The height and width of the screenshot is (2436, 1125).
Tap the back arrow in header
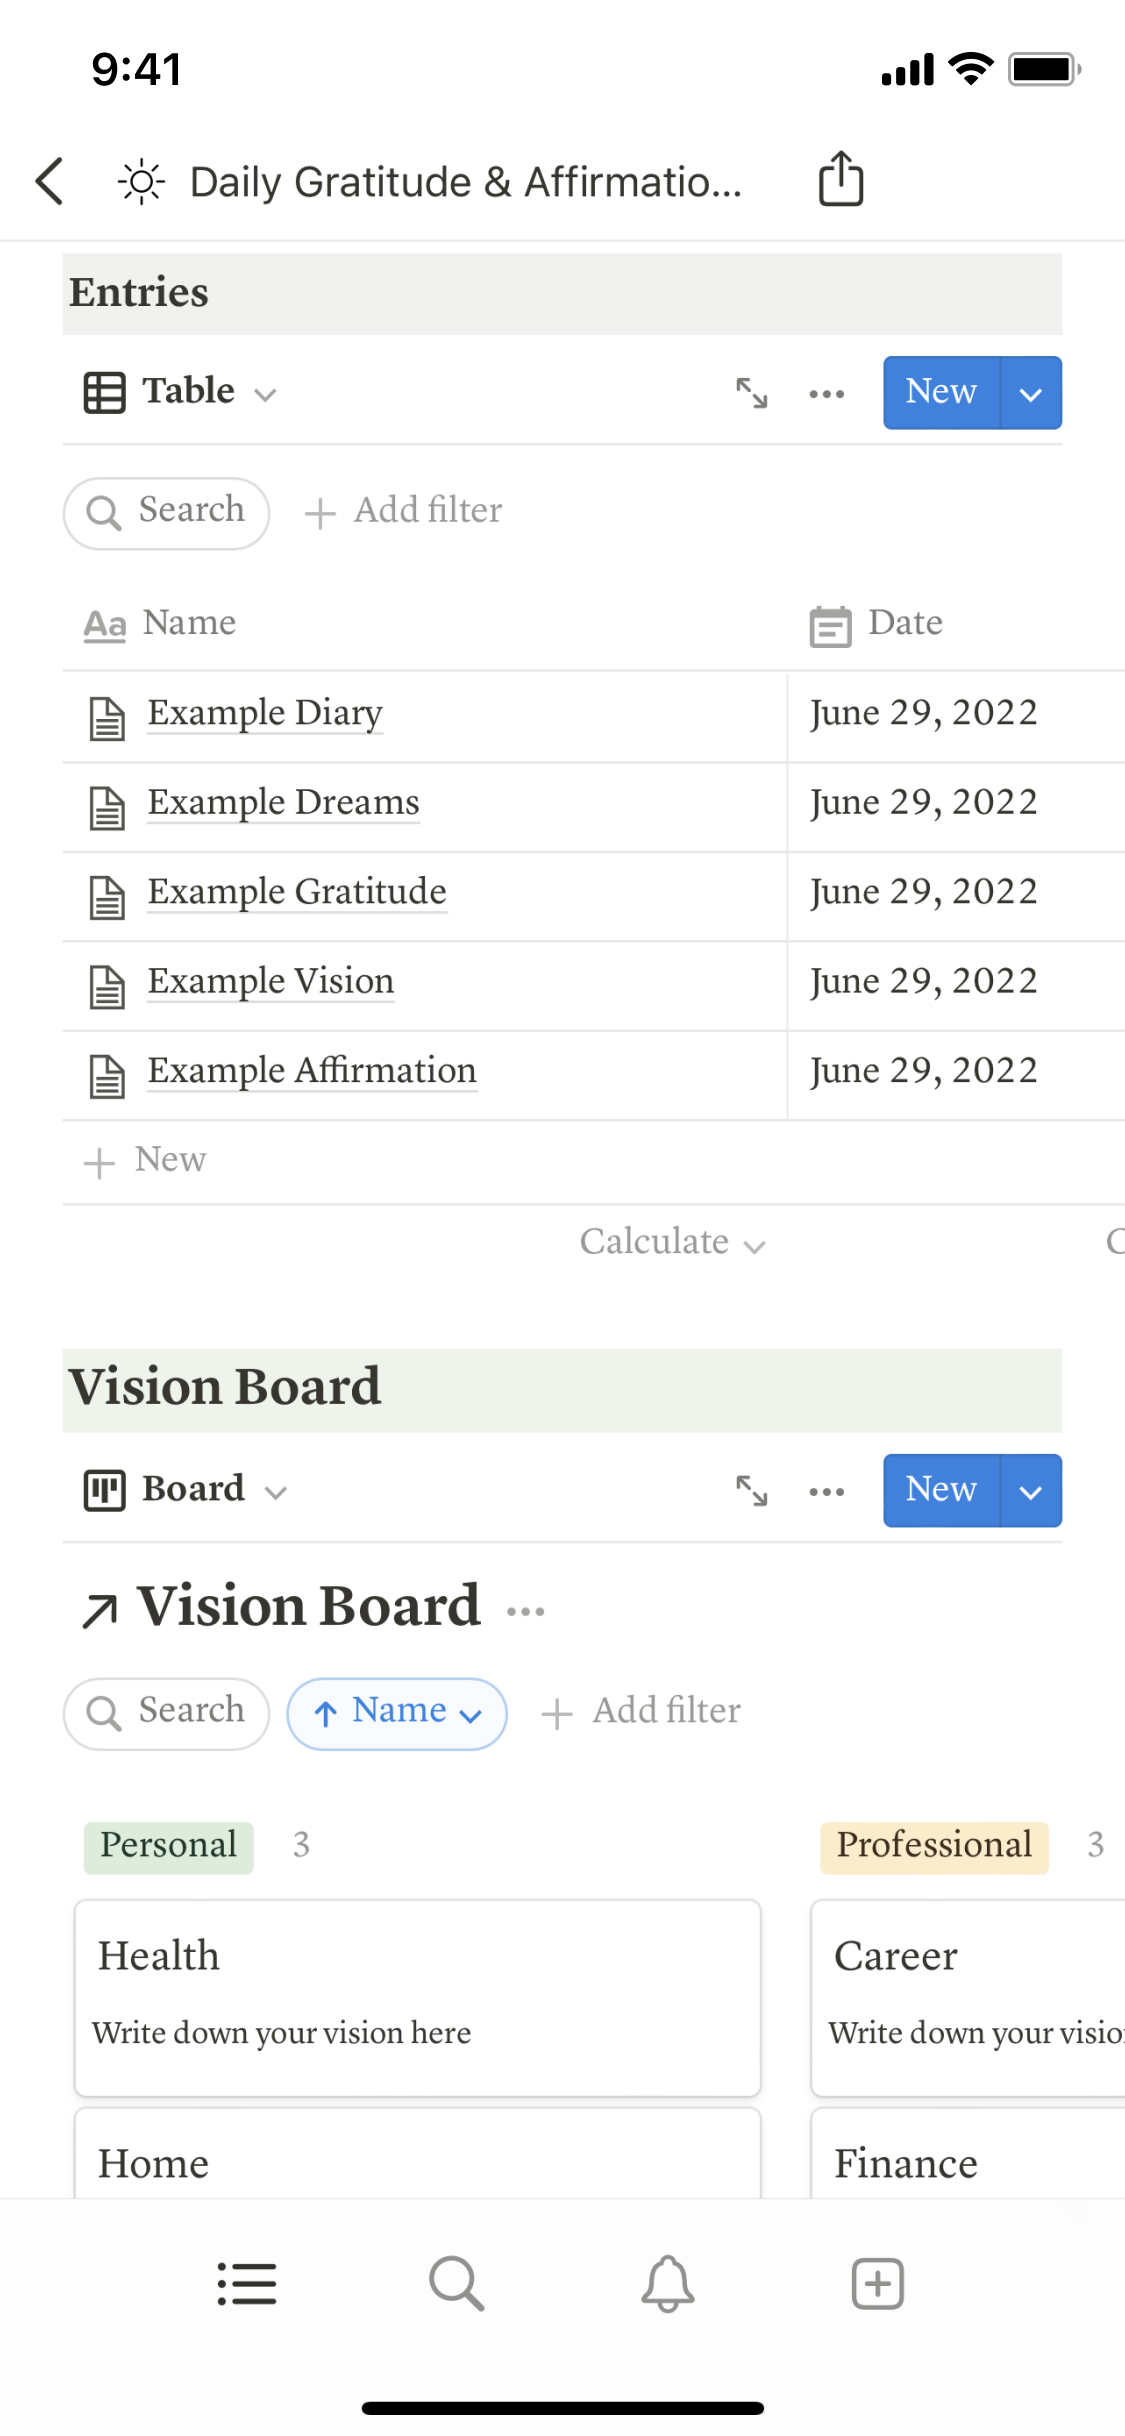pos(50,181)
